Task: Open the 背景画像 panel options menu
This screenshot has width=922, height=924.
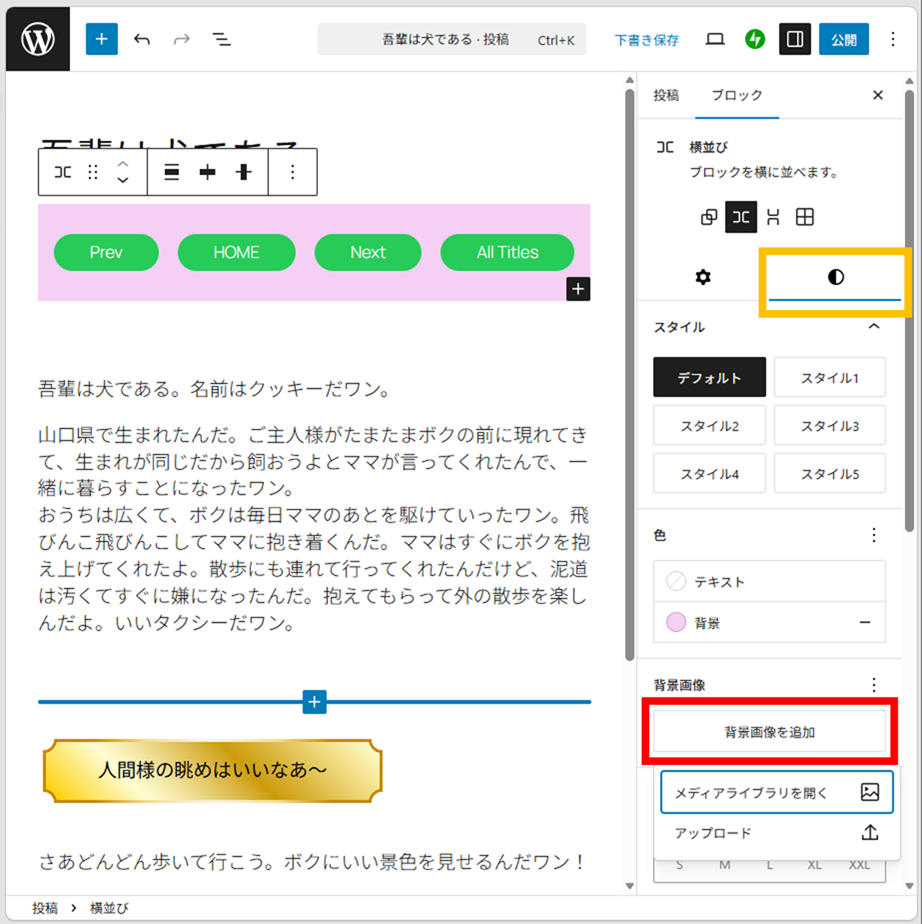Action: [874, 685]
